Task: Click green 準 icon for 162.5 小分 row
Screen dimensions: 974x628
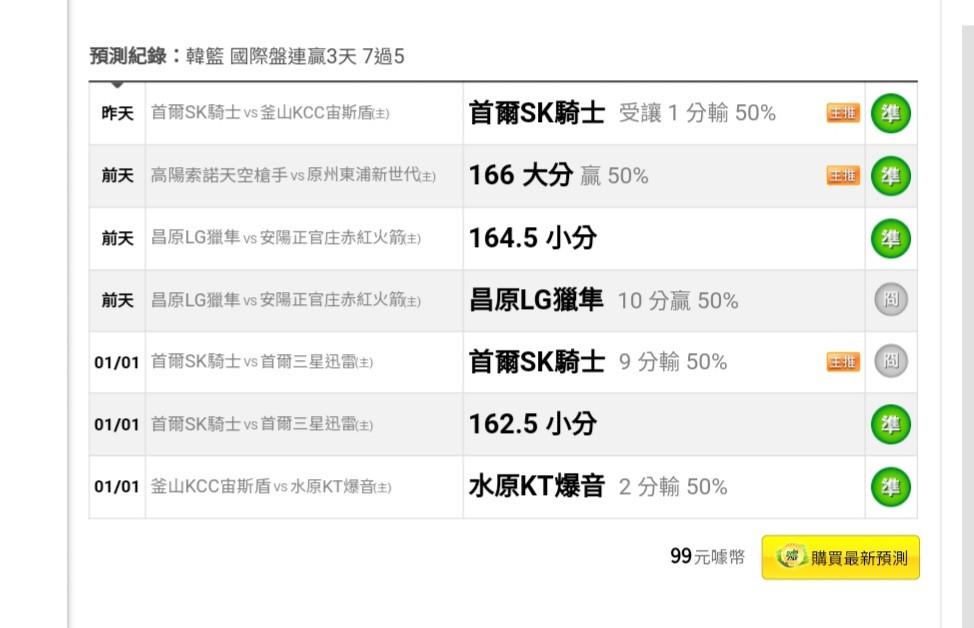Action: point(891,424)
